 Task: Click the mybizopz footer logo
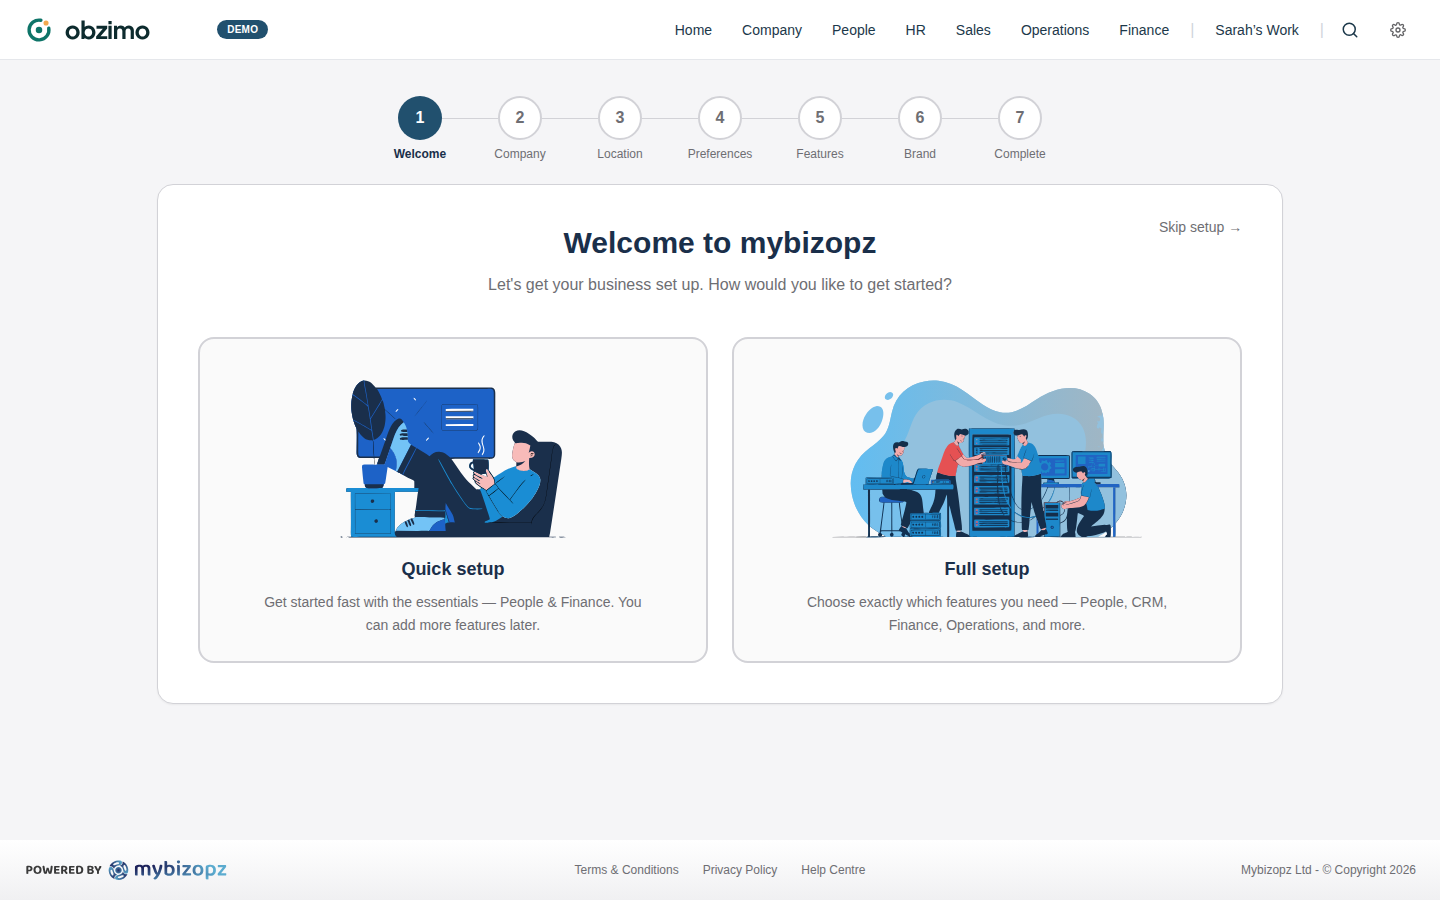coord(168,870)
